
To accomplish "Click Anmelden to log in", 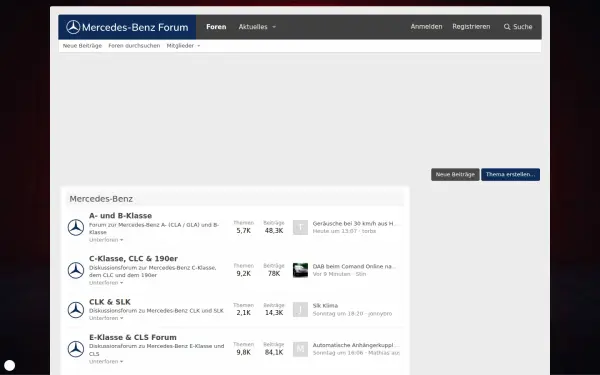I will point(426,27).
